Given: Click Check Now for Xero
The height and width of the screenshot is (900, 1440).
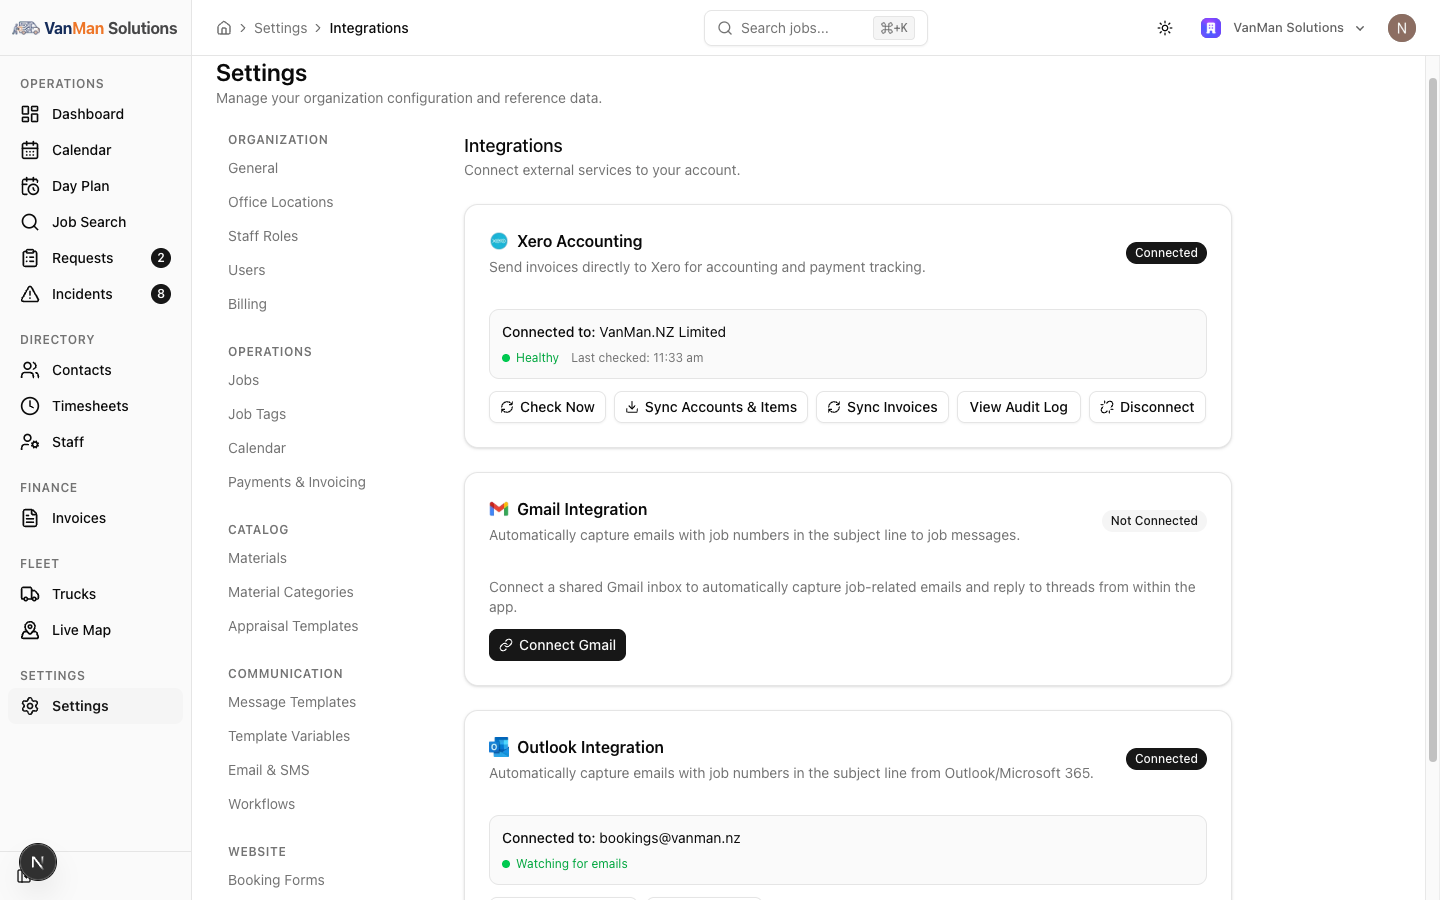Looking at the screenshot, I should pos(547,407).
